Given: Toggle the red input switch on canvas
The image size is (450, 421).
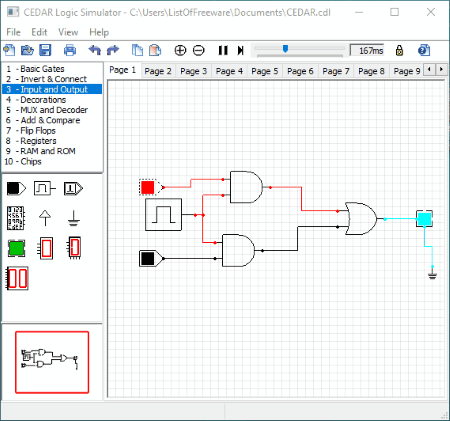Looking at the screenshot, I should [148, 187].
